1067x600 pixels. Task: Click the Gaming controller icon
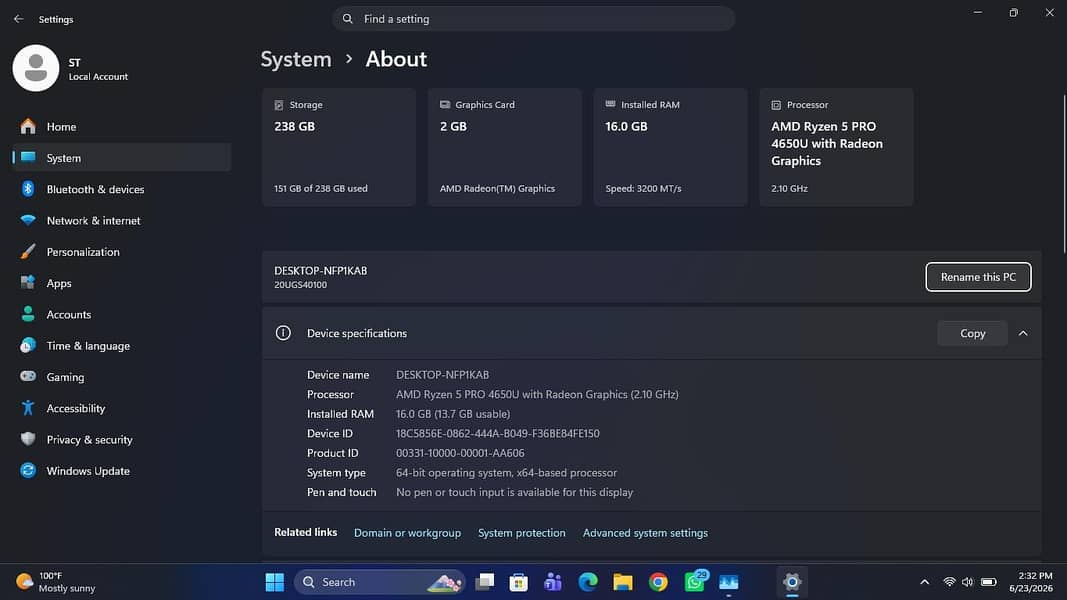[28, 376]
